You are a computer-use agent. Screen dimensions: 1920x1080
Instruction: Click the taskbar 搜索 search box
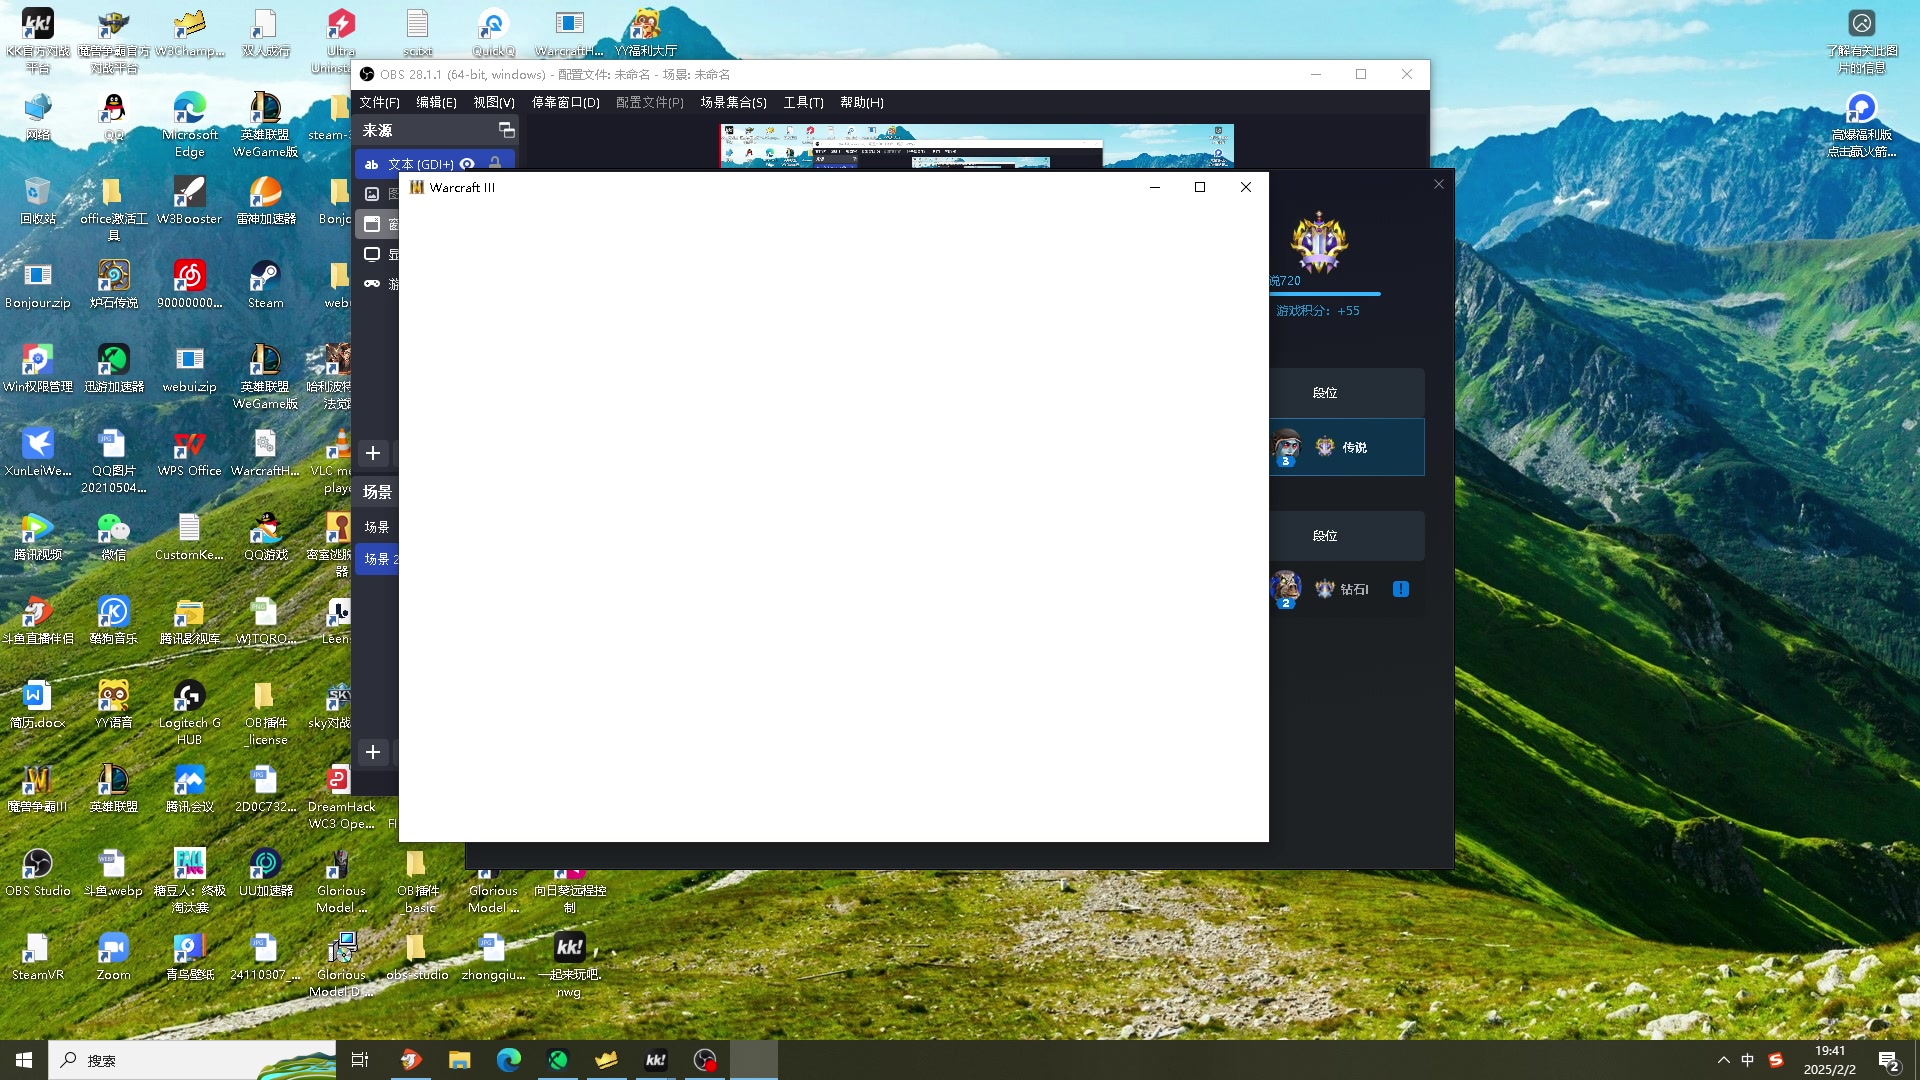click(192, 1060)
